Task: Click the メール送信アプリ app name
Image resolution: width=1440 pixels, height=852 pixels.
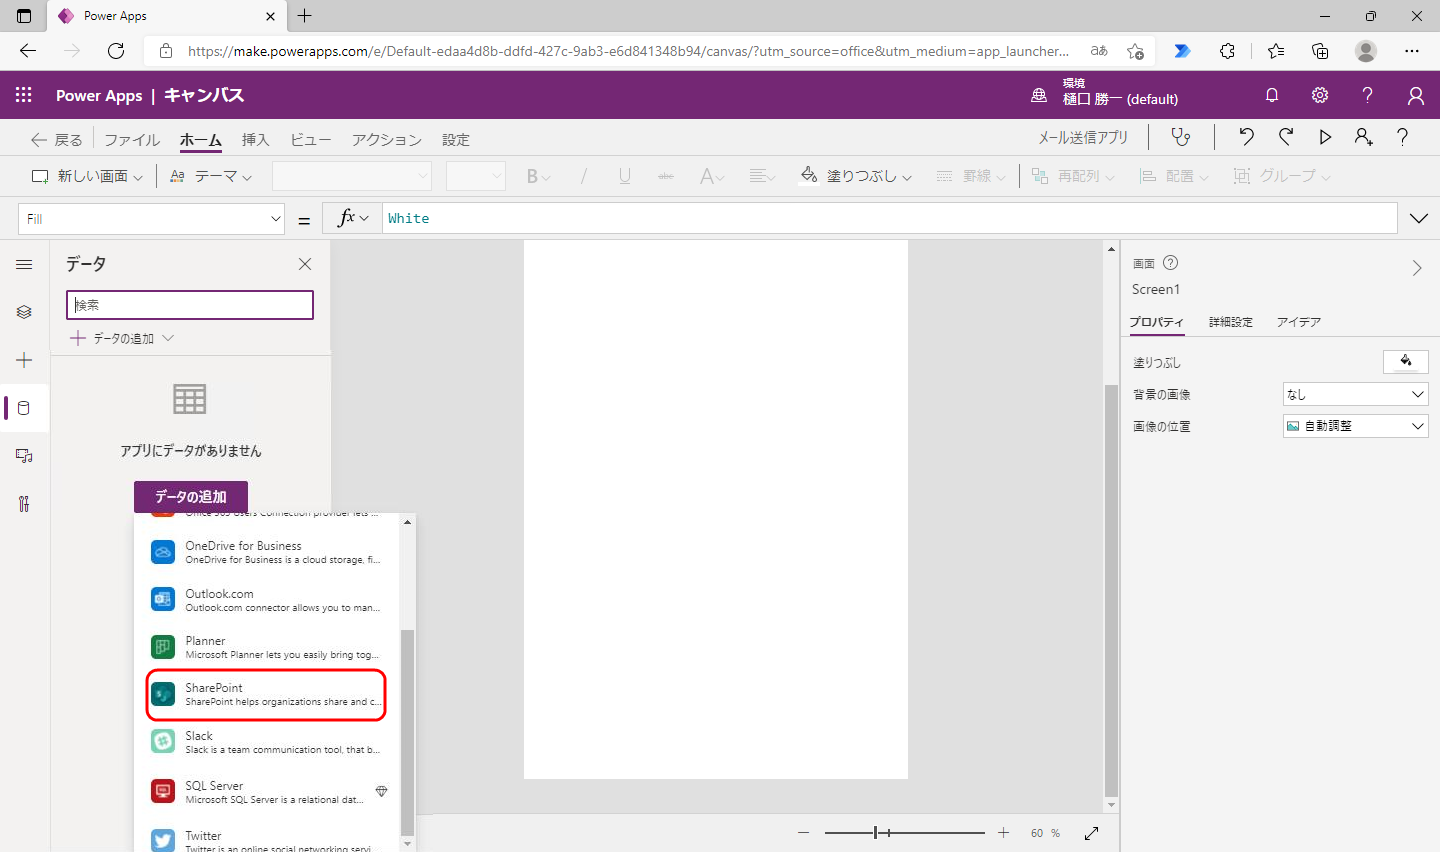Action: click(1082, 137)
